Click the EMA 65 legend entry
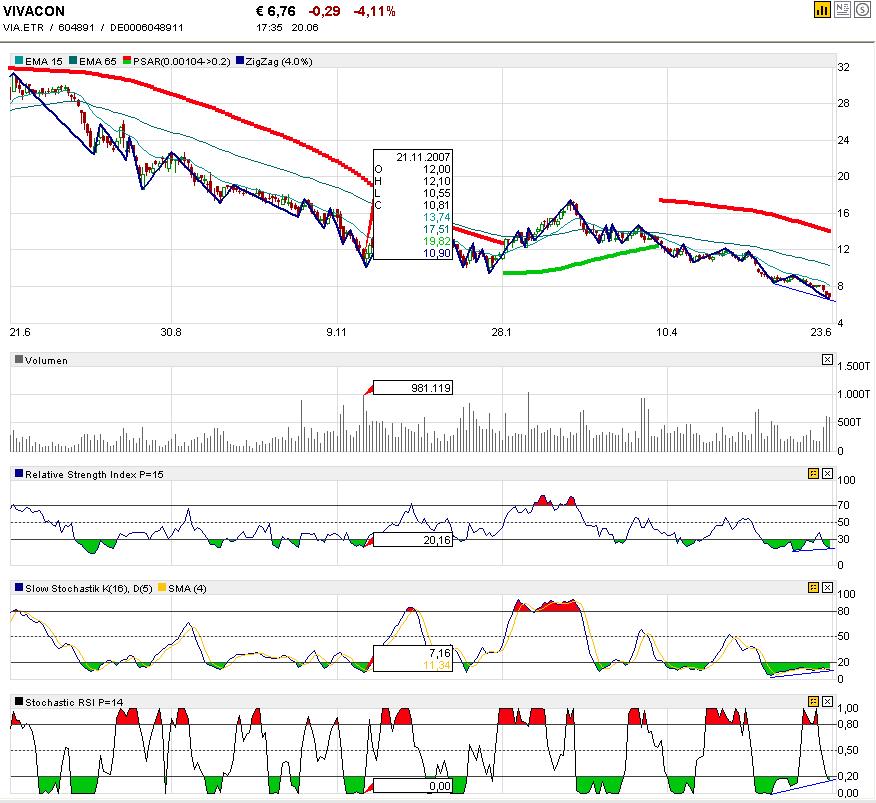876x803 pixels. [x=95, y=62]
